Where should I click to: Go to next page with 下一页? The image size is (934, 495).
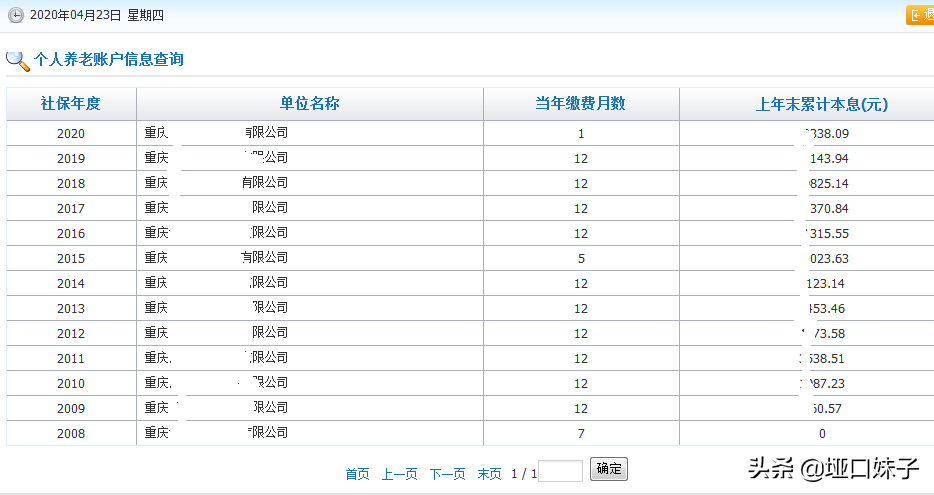447,474
